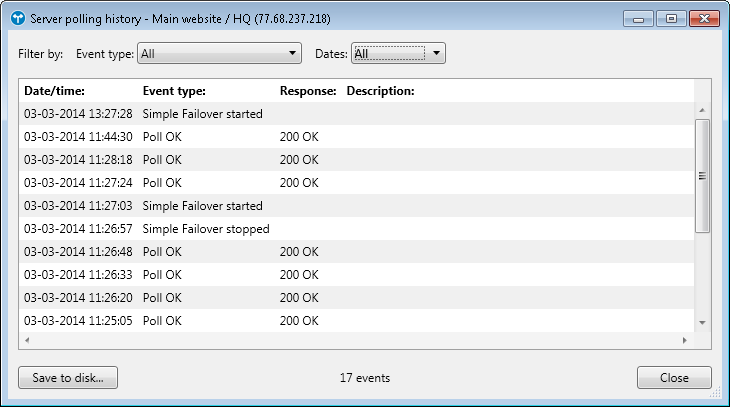Click the vertical scrollbar thumb
The image size is (730, 407).
point(702,175)
